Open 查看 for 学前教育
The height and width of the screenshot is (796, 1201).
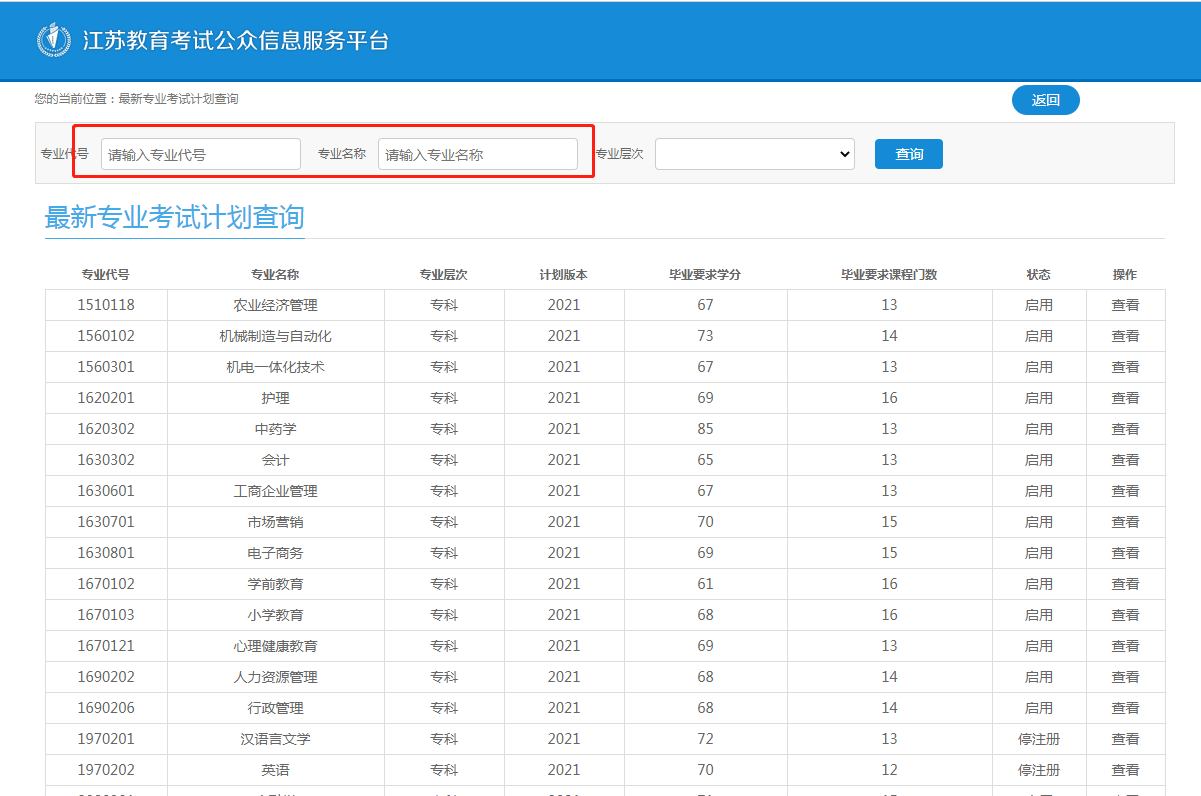click(1125, 584)
